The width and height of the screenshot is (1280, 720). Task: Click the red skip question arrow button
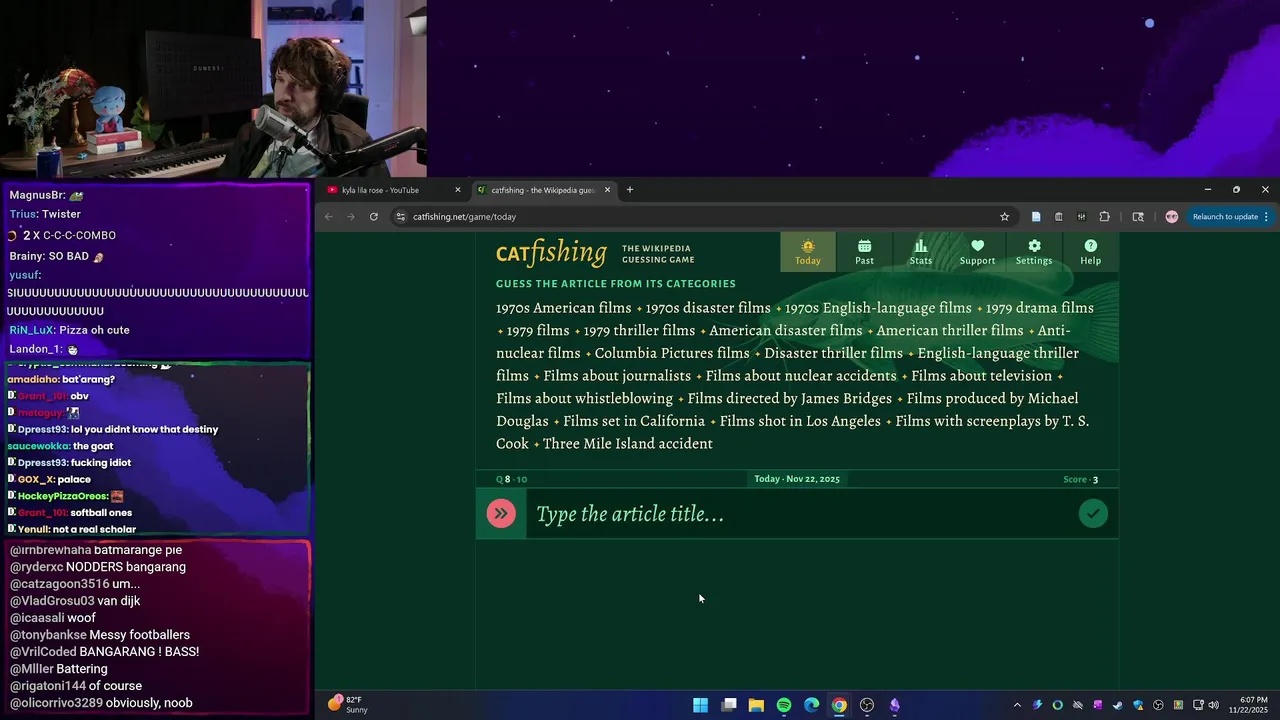(501, 514)
